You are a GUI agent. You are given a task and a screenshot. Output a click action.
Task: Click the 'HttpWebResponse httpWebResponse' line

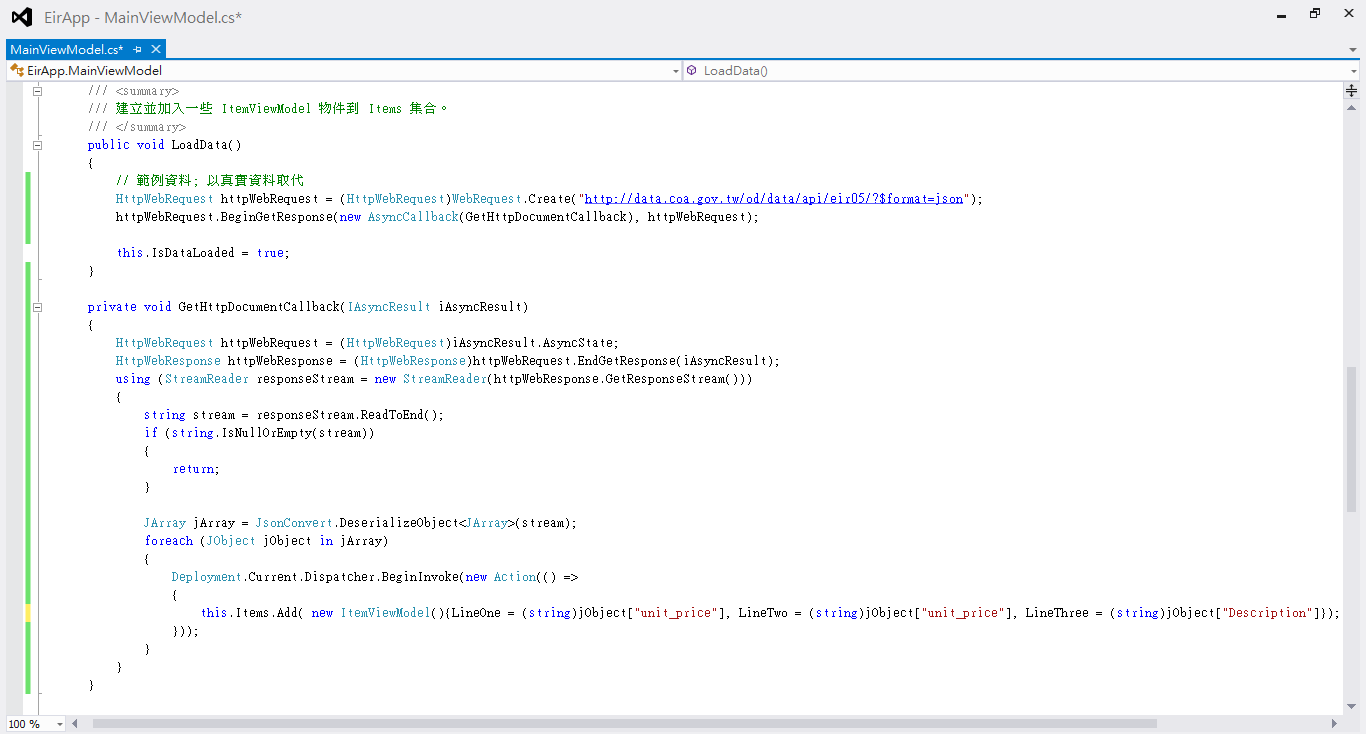click(447, 361)
